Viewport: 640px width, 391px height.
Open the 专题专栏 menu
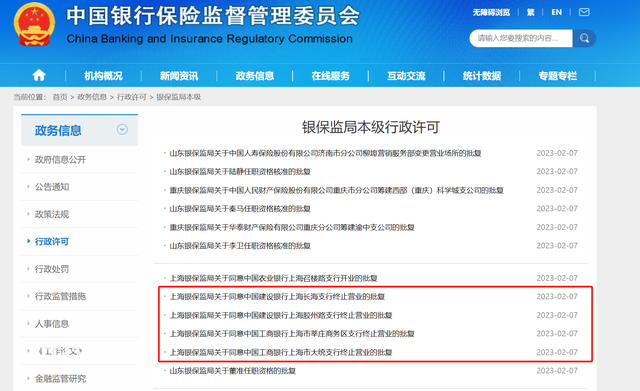[558, 76]
